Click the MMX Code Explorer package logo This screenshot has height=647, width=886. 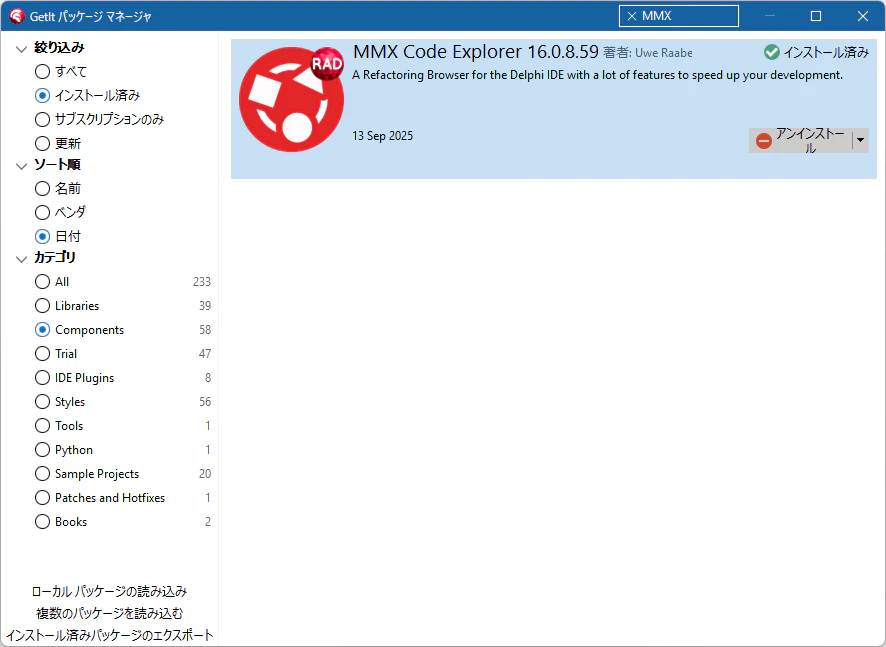pyautogui.click(x=292, y=99)
